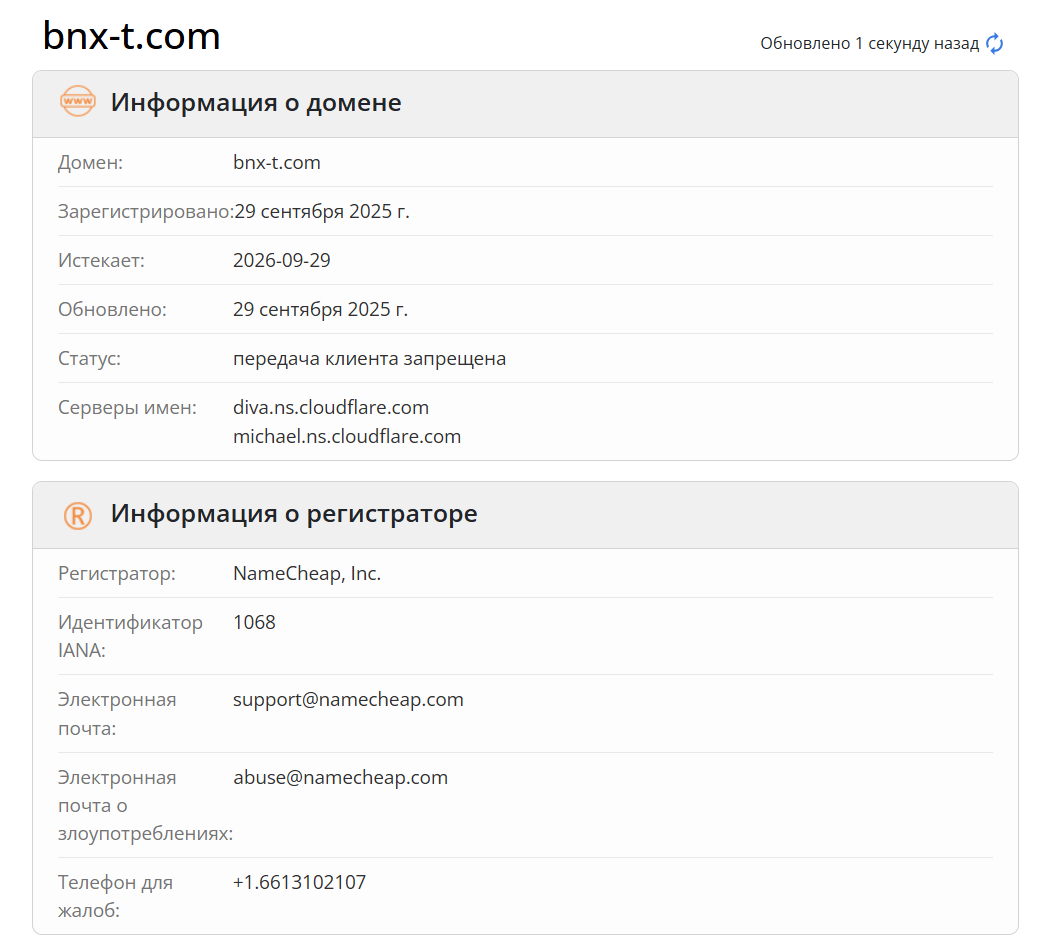The height and width of the screenshot is (946, 1037).
Task: Select nameserver diva.ns.cloudflare.com
Action: pos(330,407)
